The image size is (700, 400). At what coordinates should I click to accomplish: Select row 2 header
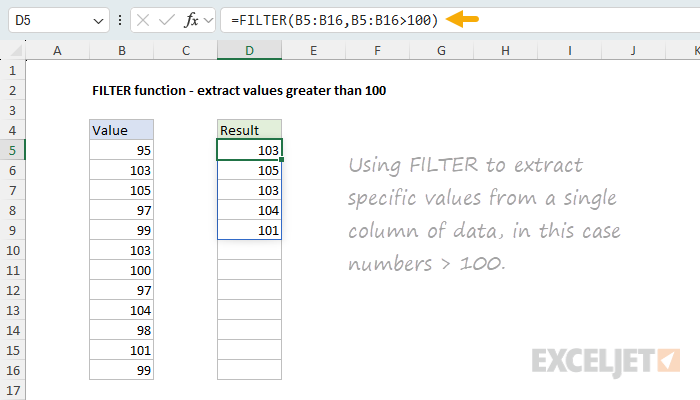coord(12,91)
